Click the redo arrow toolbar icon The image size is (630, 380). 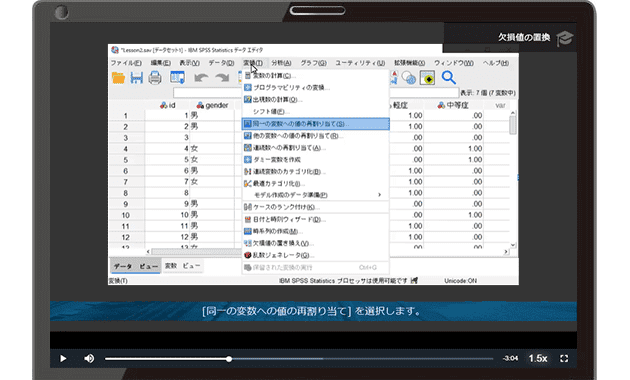[222, 78]
